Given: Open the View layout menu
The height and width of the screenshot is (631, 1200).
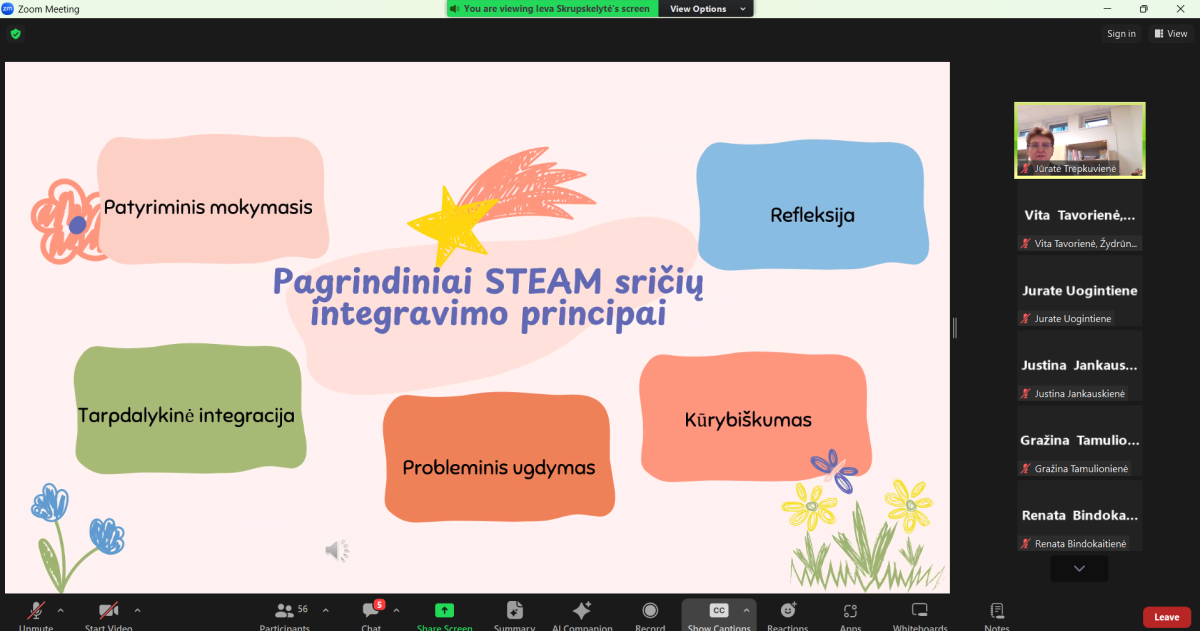Looking at the screenshot, I should pyautogui.click(x=1170, y=34).
